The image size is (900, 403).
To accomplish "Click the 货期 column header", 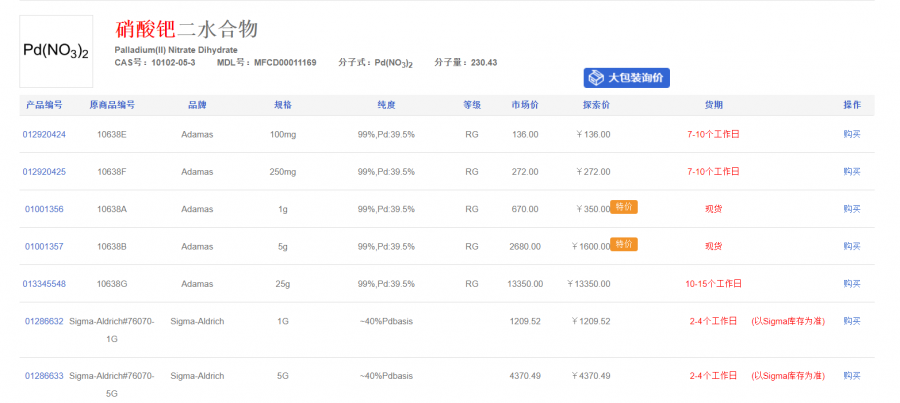I will [713, 104].
